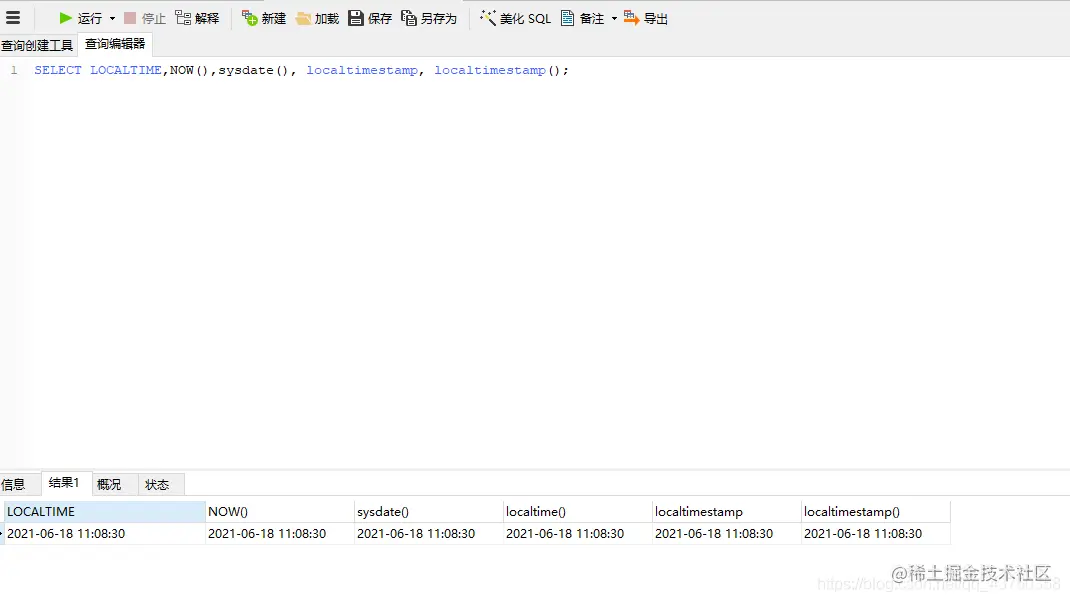Switch to Query Builder (查询创建工具) tab

pos(37,45)
